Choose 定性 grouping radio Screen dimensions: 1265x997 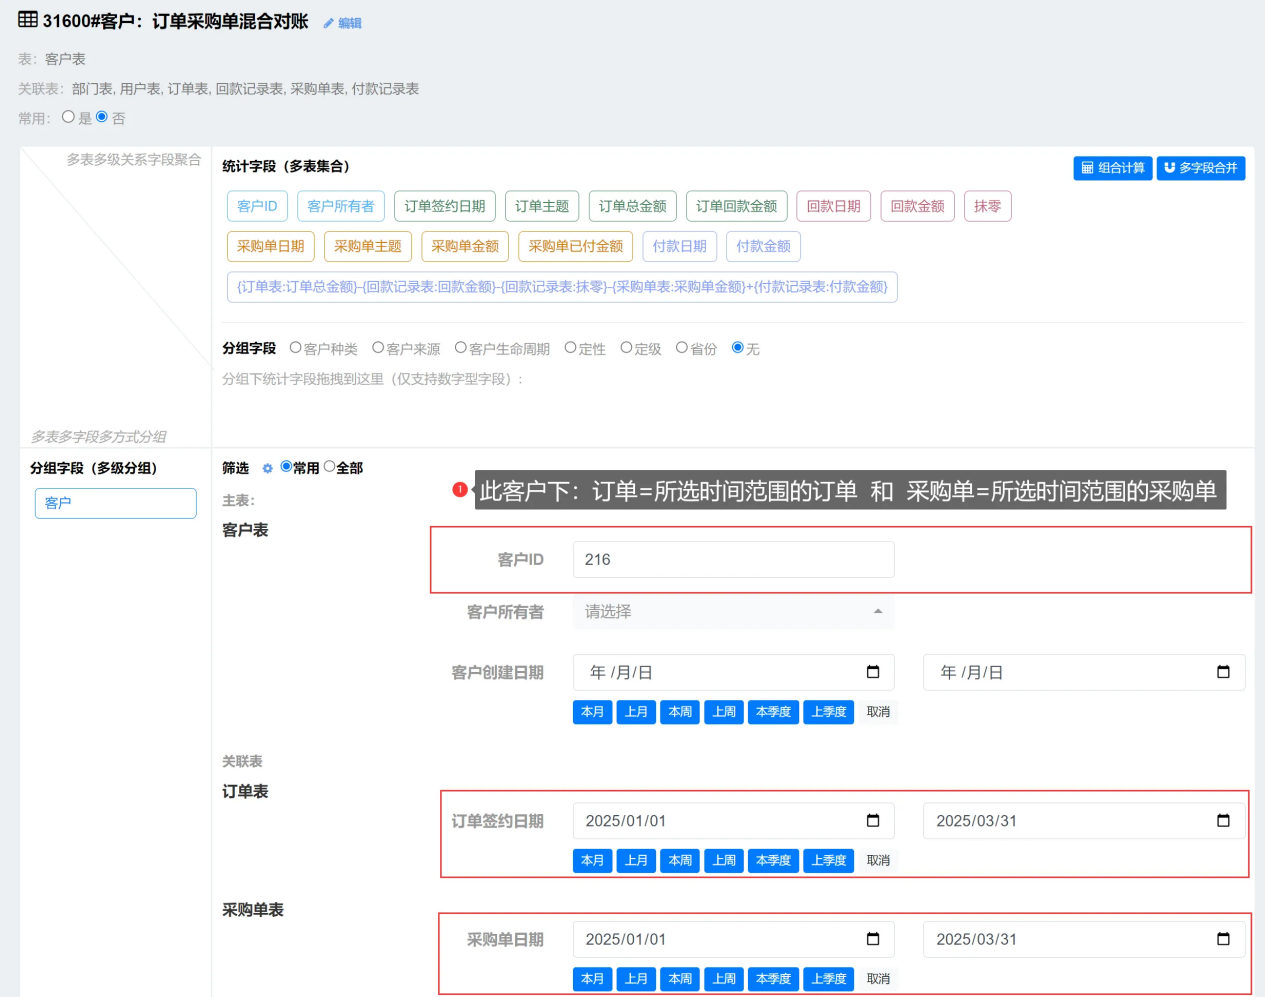[x=570, y=348]
